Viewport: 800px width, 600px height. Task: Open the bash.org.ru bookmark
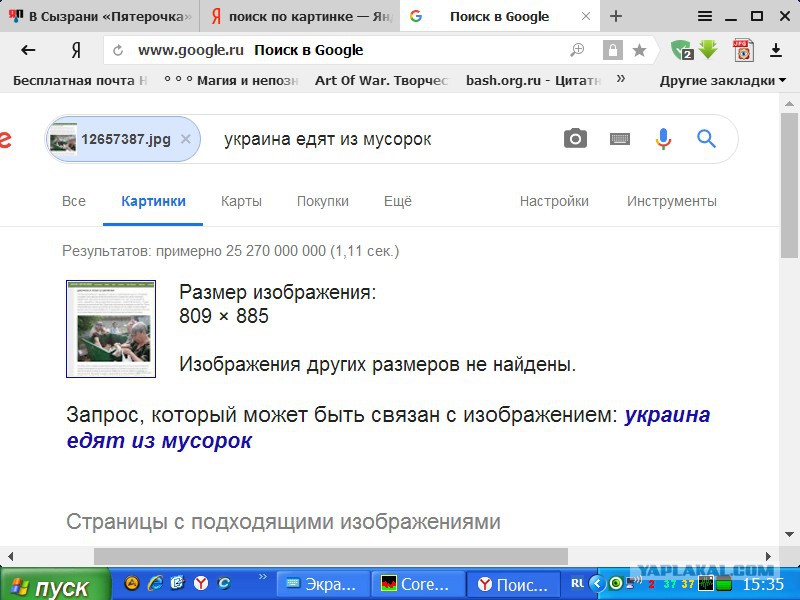(x=533, y=81)
